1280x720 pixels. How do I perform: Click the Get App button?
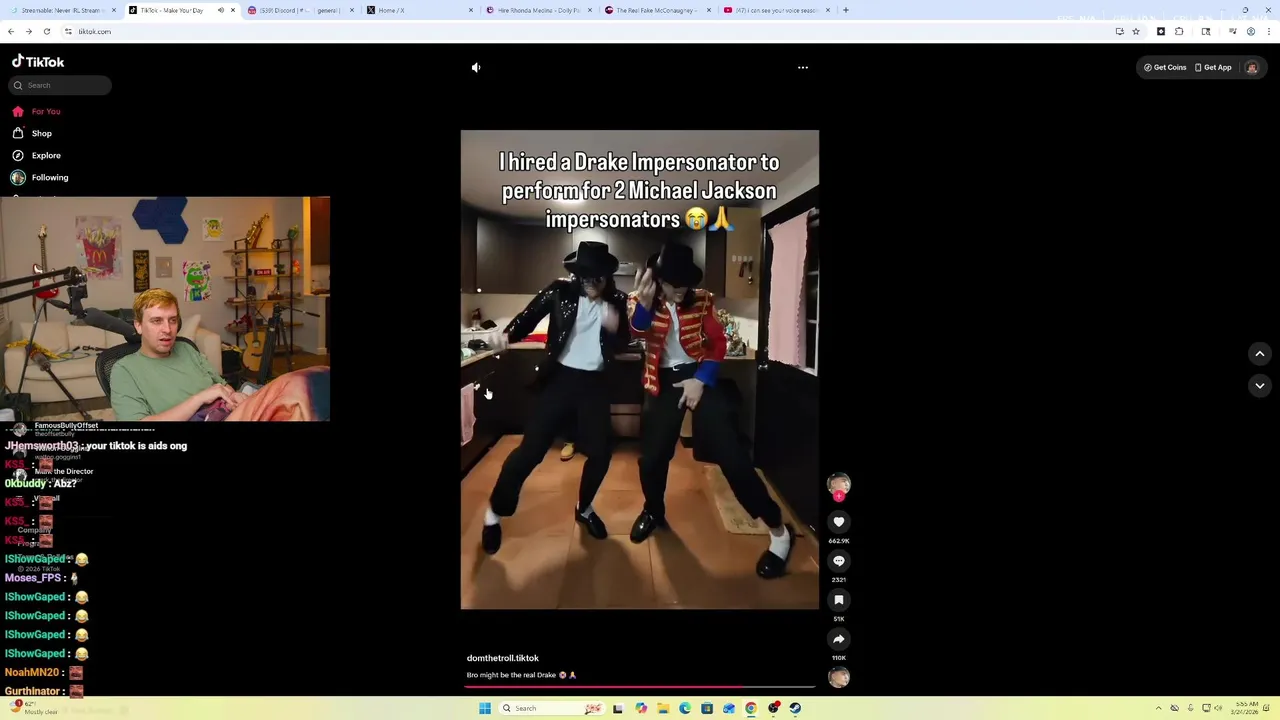(x=1213, y=68)
